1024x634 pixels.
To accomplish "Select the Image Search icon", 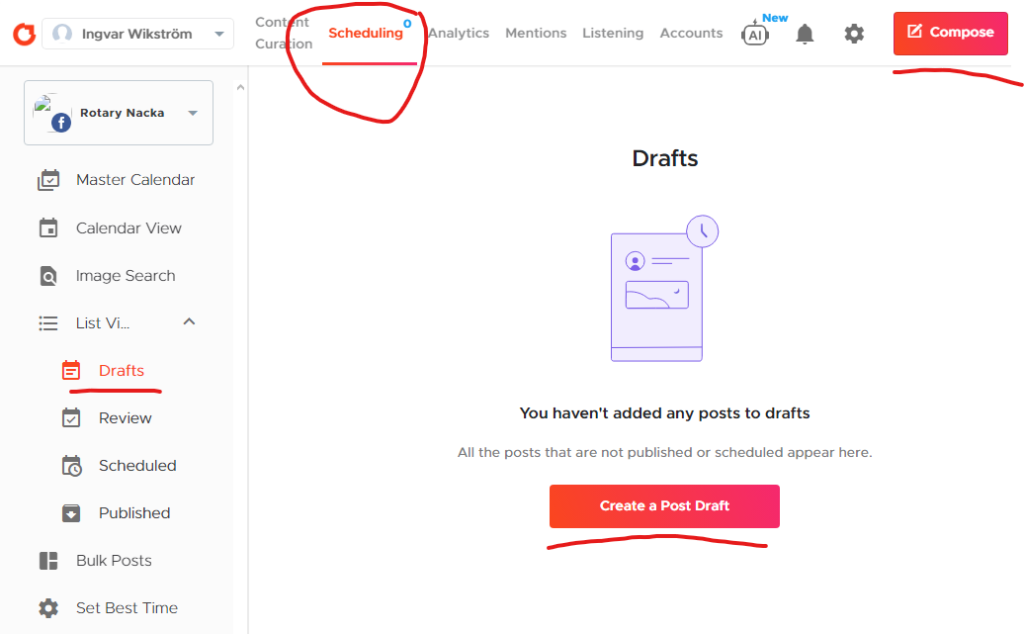I will (48, 276).
